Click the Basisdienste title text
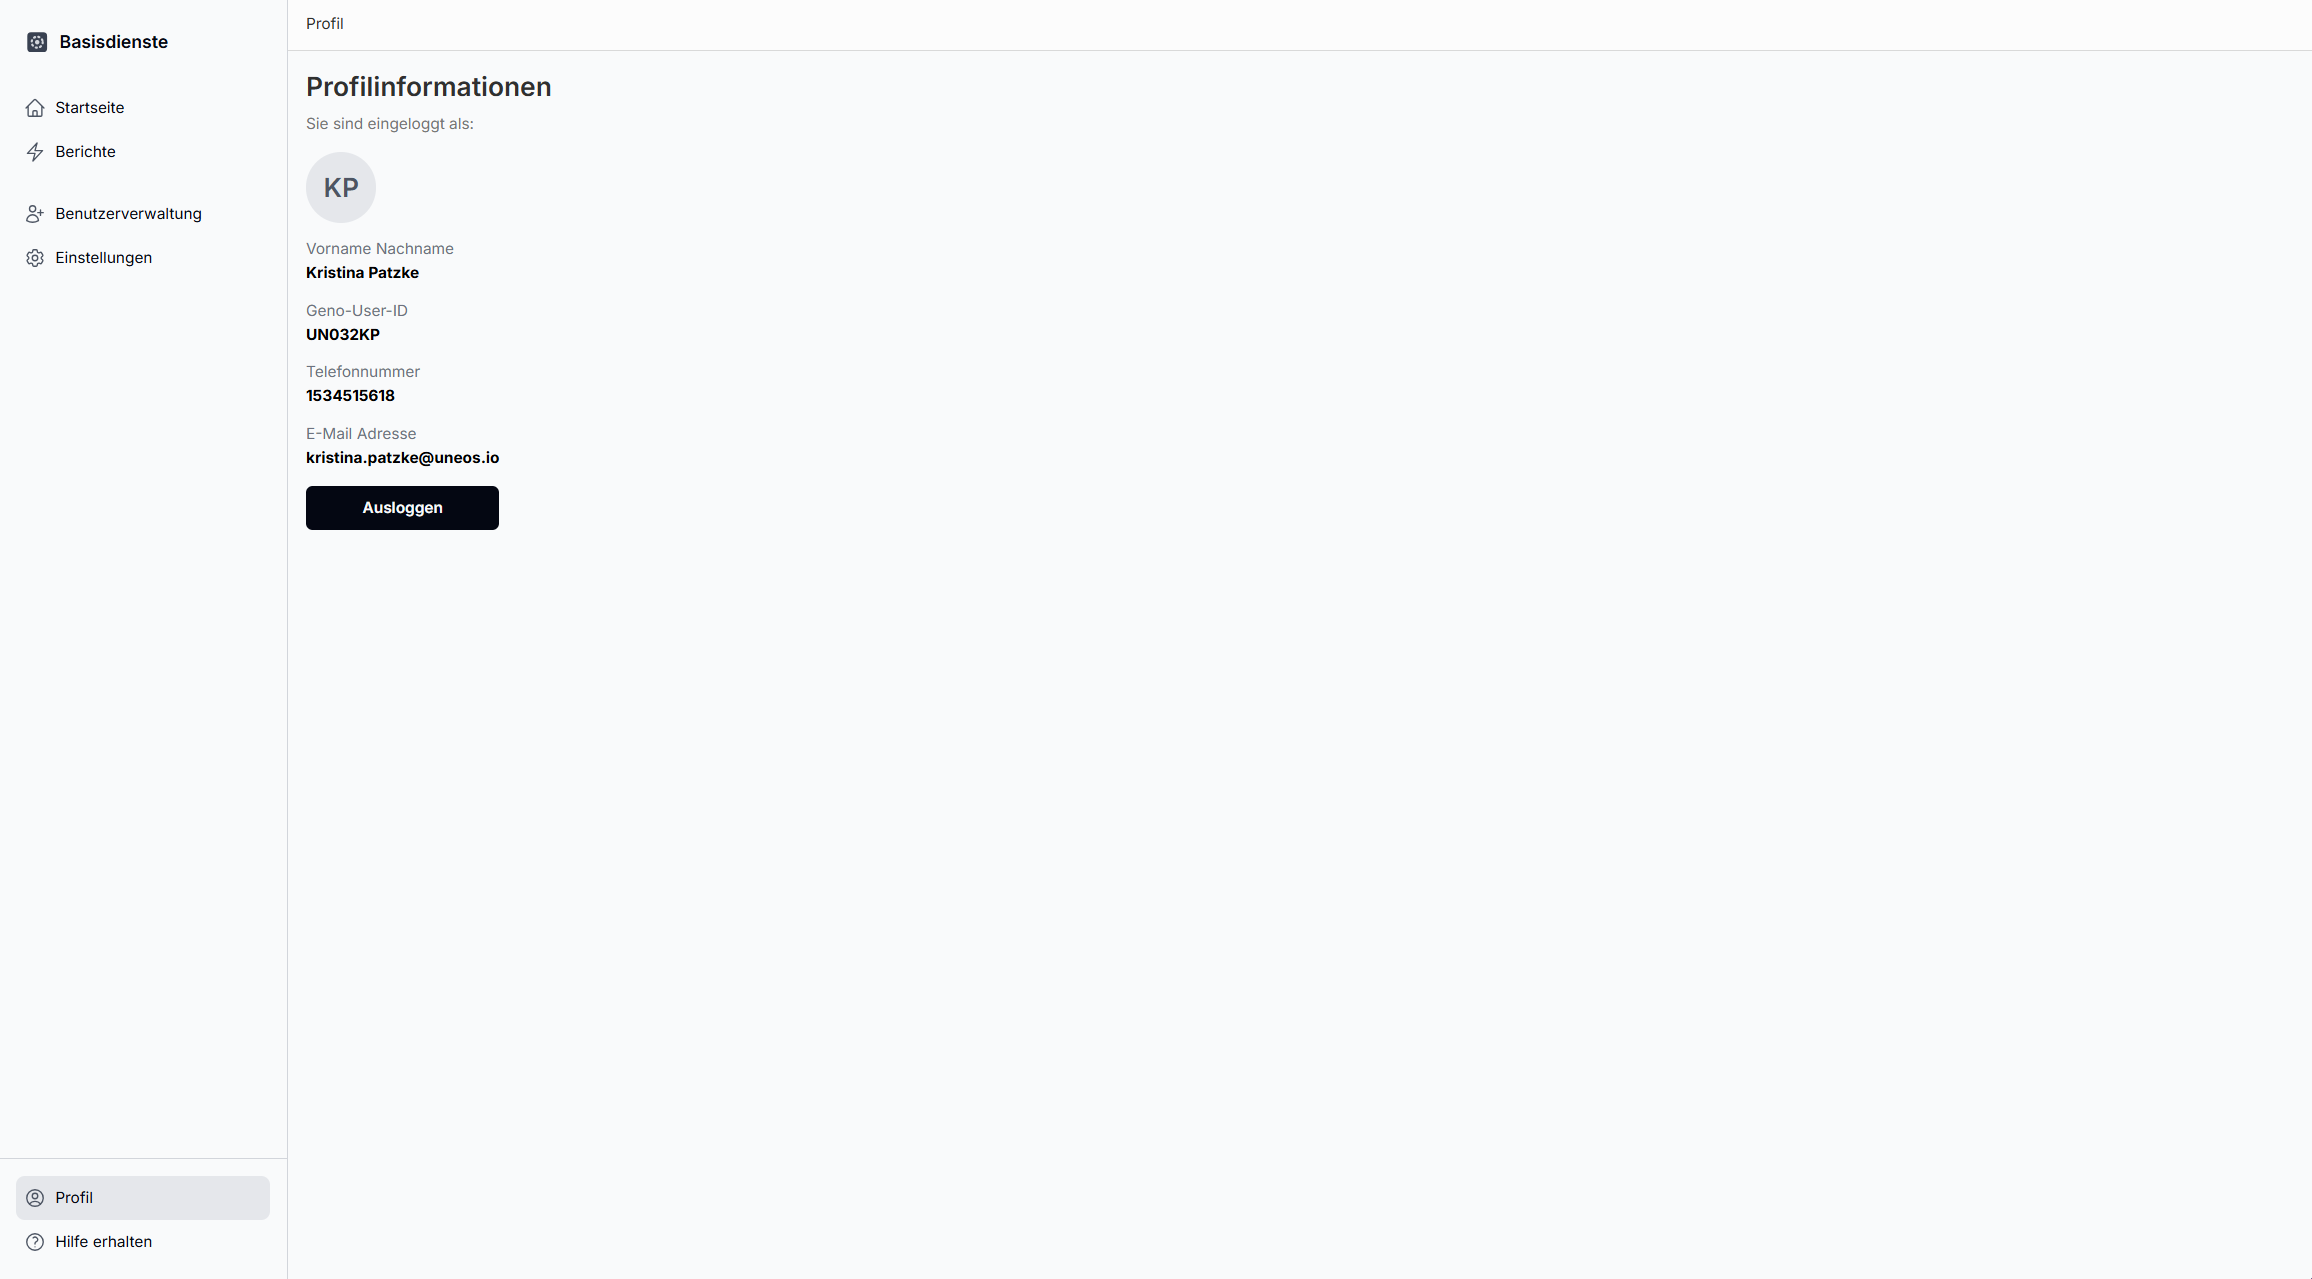 [113, 42]
